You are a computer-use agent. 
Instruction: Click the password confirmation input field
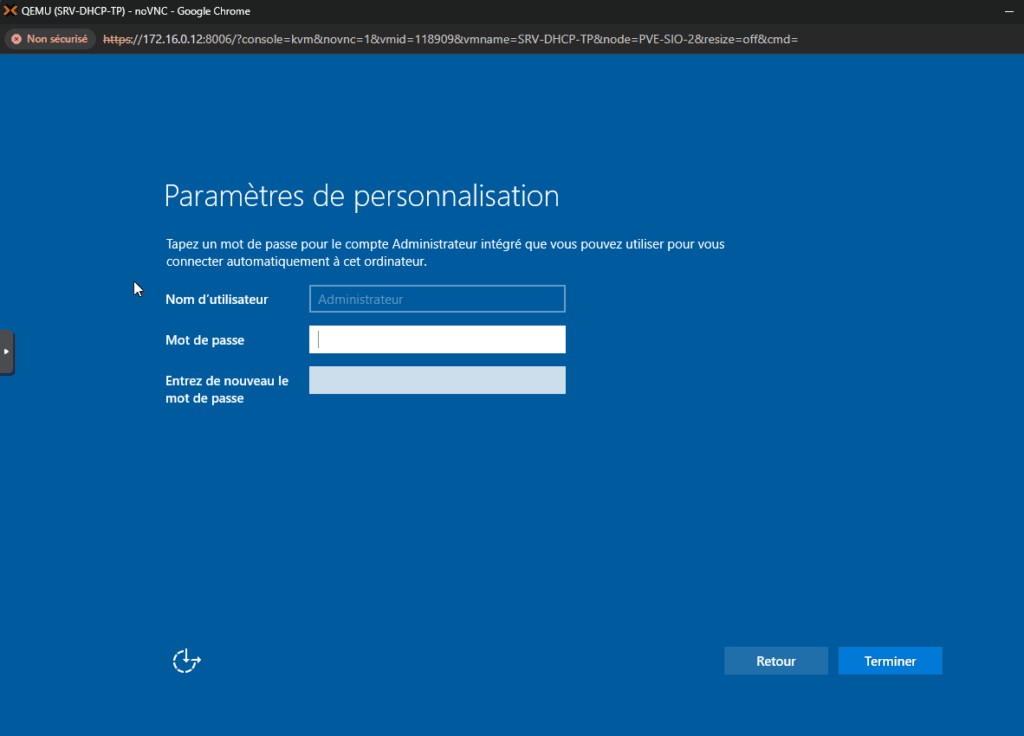point(437,380)
